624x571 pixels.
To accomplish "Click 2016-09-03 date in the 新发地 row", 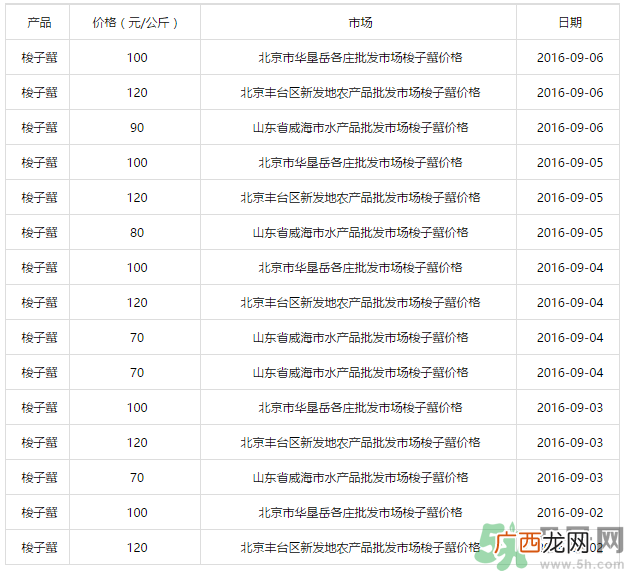I will [x=570, y=443].
